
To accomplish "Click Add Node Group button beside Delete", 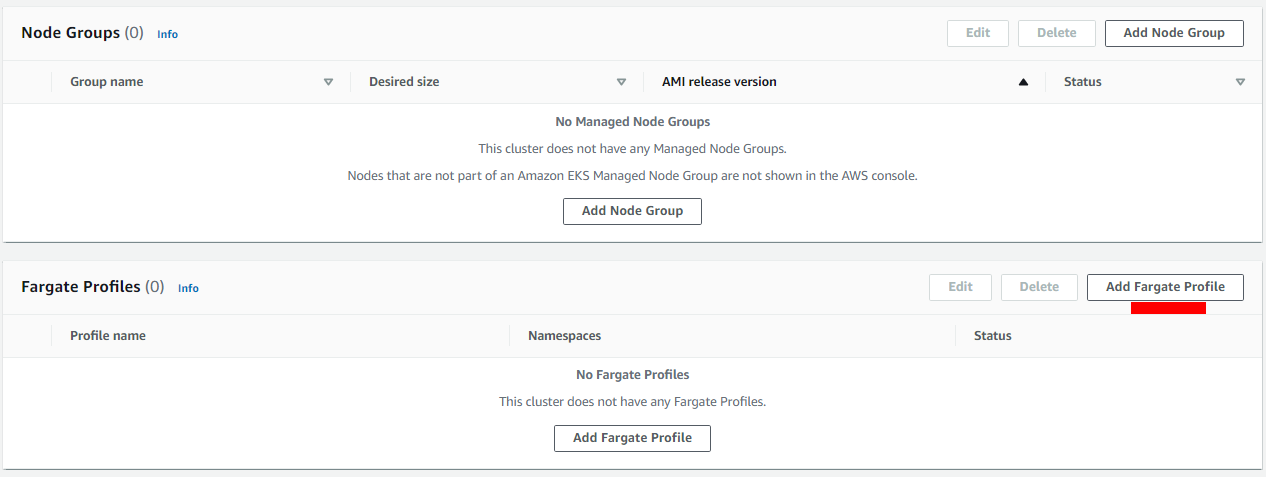I will click(1174, 33).
